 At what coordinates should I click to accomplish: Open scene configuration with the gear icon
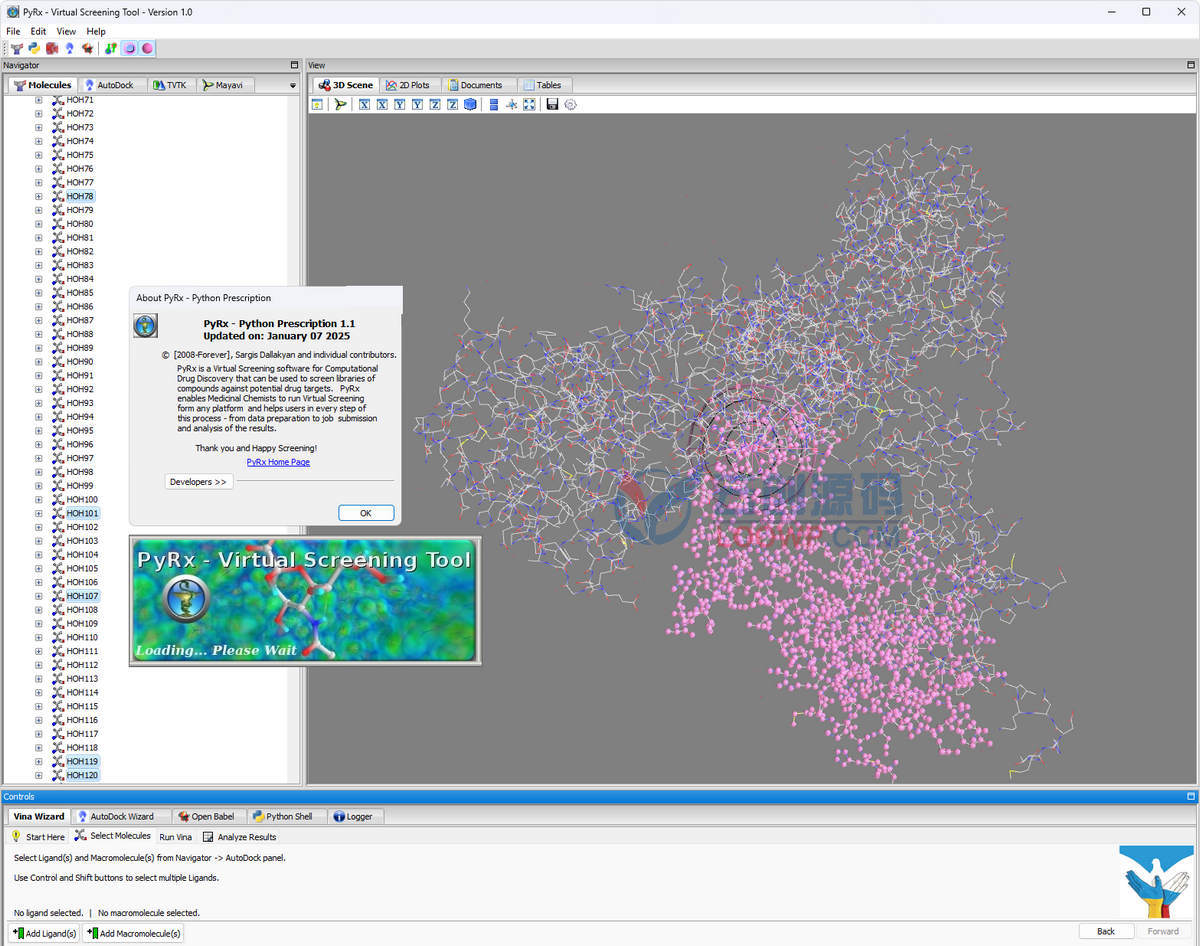pos(570,104)
